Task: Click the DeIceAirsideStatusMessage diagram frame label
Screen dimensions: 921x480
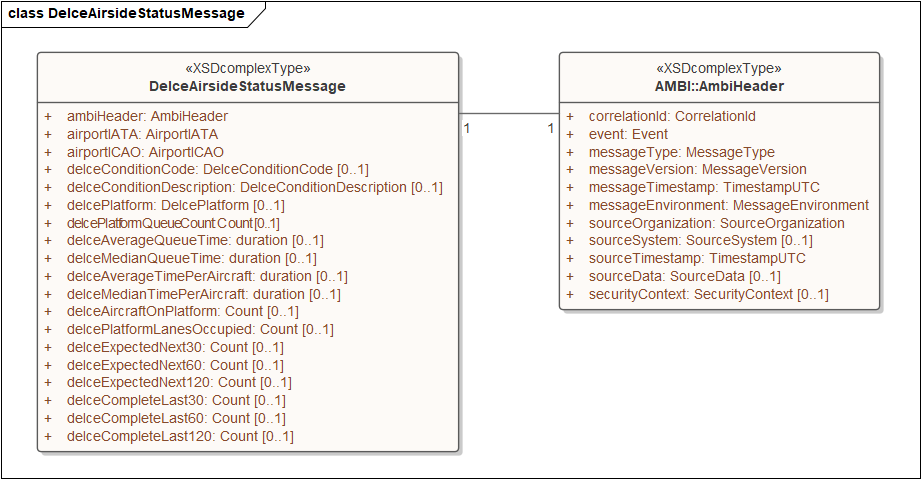Action: (x=126, y=13)
